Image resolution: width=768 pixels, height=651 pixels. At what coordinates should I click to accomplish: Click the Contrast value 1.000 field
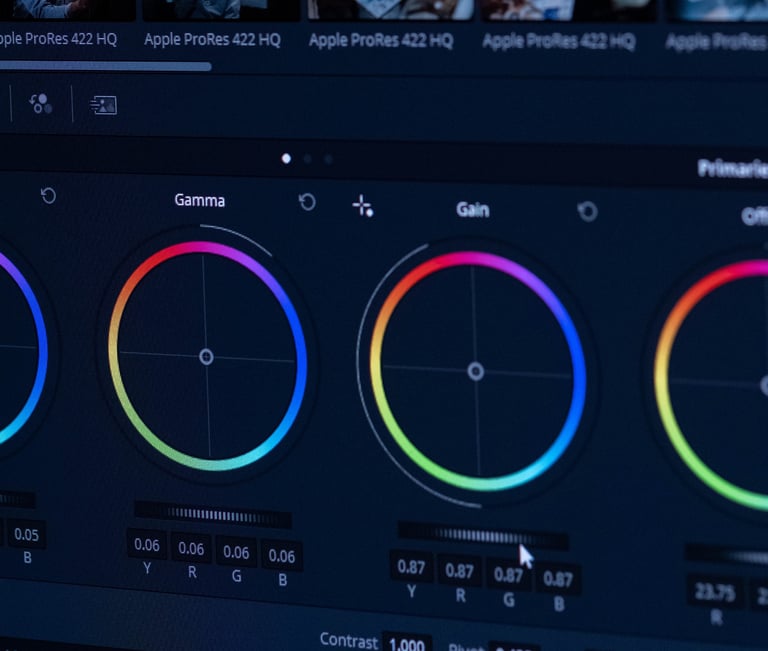[x=407, y=643]
